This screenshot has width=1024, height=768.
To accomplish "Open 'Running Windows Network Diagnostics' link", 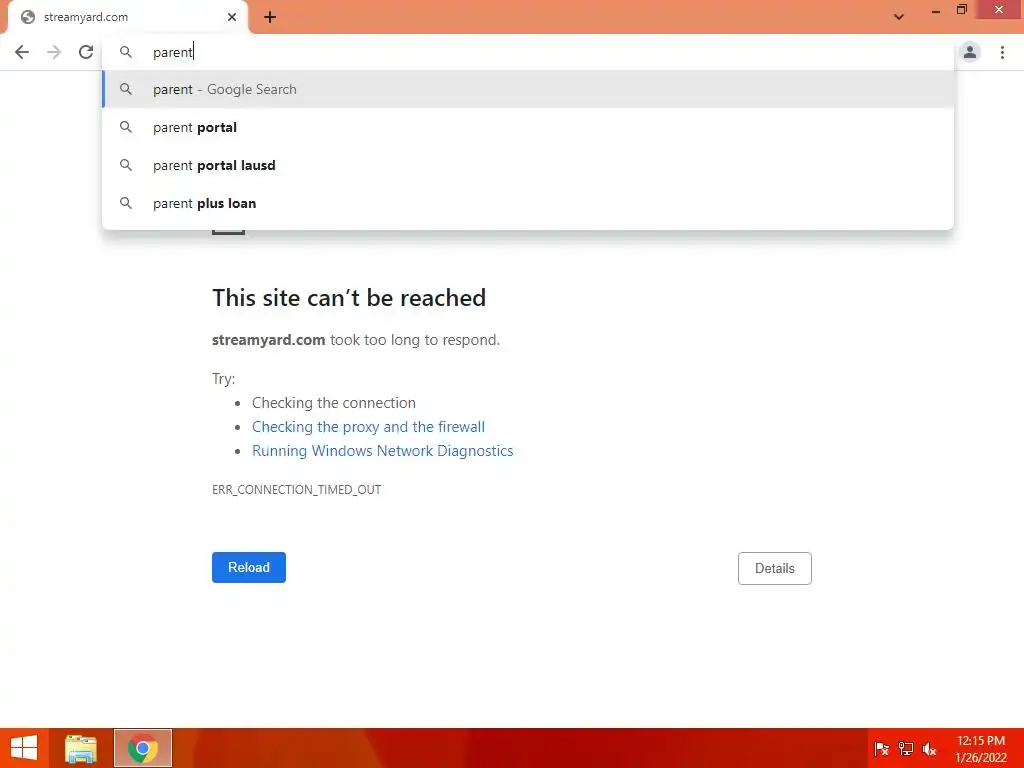I will point(383,451).
